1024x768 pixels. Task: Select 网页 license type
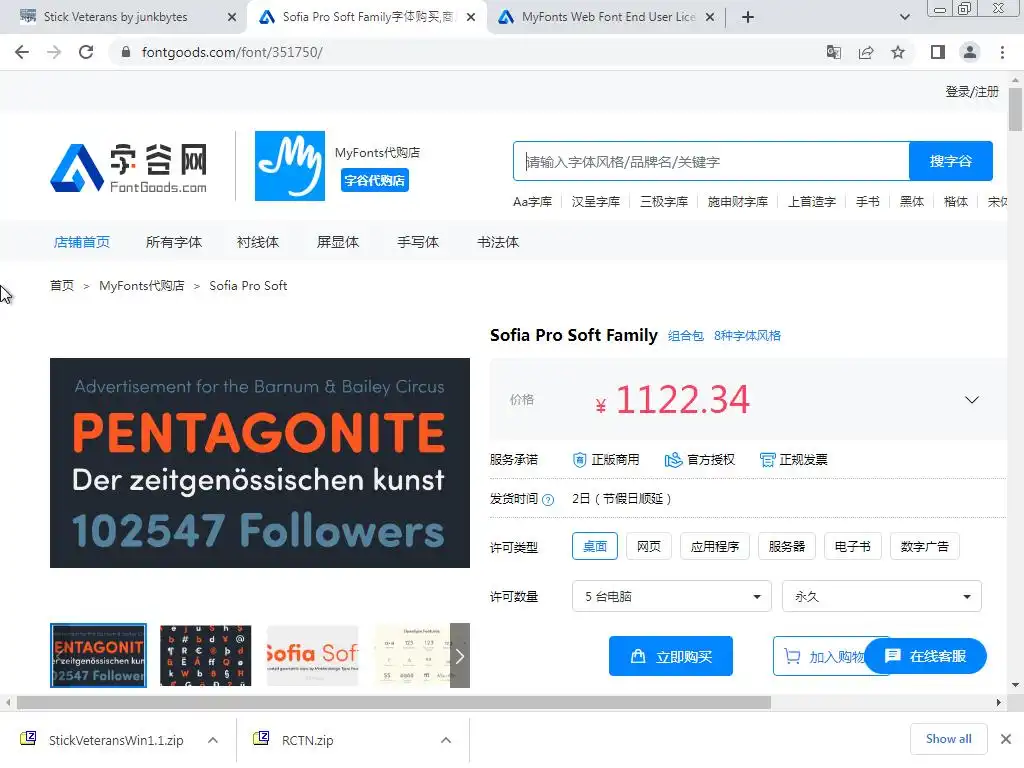pos(649,546)
